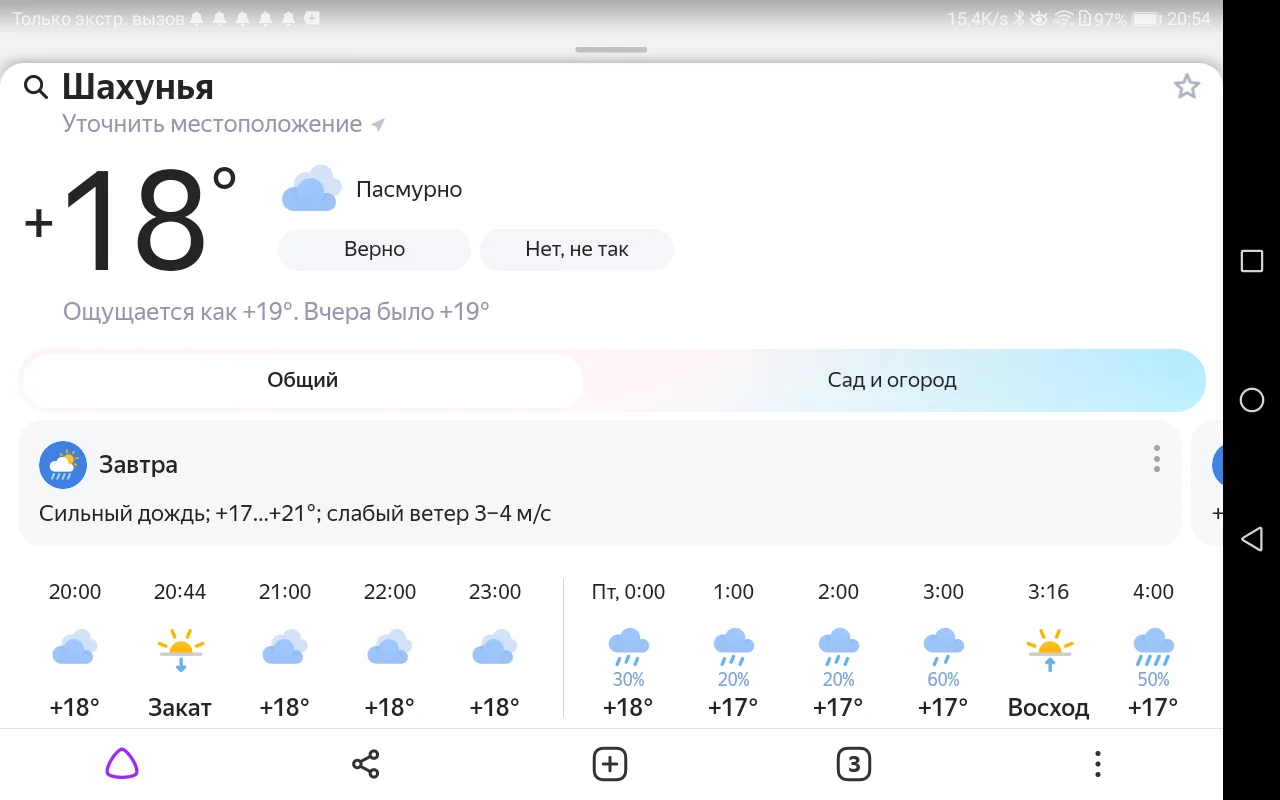Open search with the magnifier icon

tap(36, 87)
